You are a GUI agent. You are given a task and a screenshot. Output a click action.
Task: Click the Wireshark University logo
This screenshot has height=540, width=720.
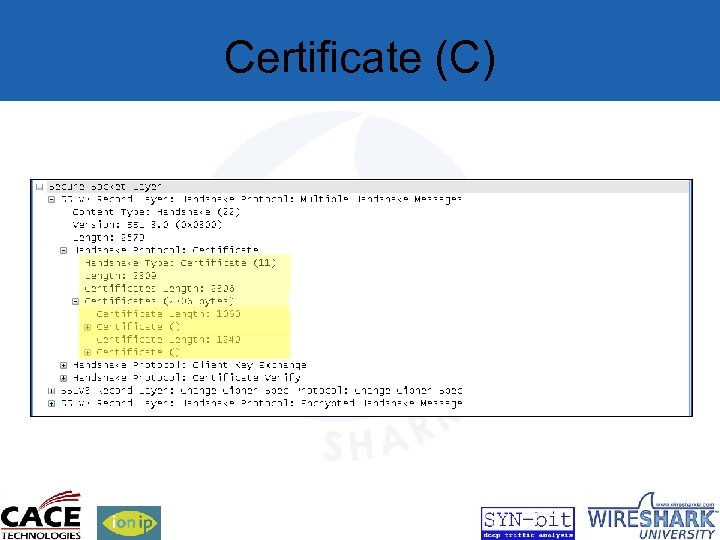coord(652,516)
